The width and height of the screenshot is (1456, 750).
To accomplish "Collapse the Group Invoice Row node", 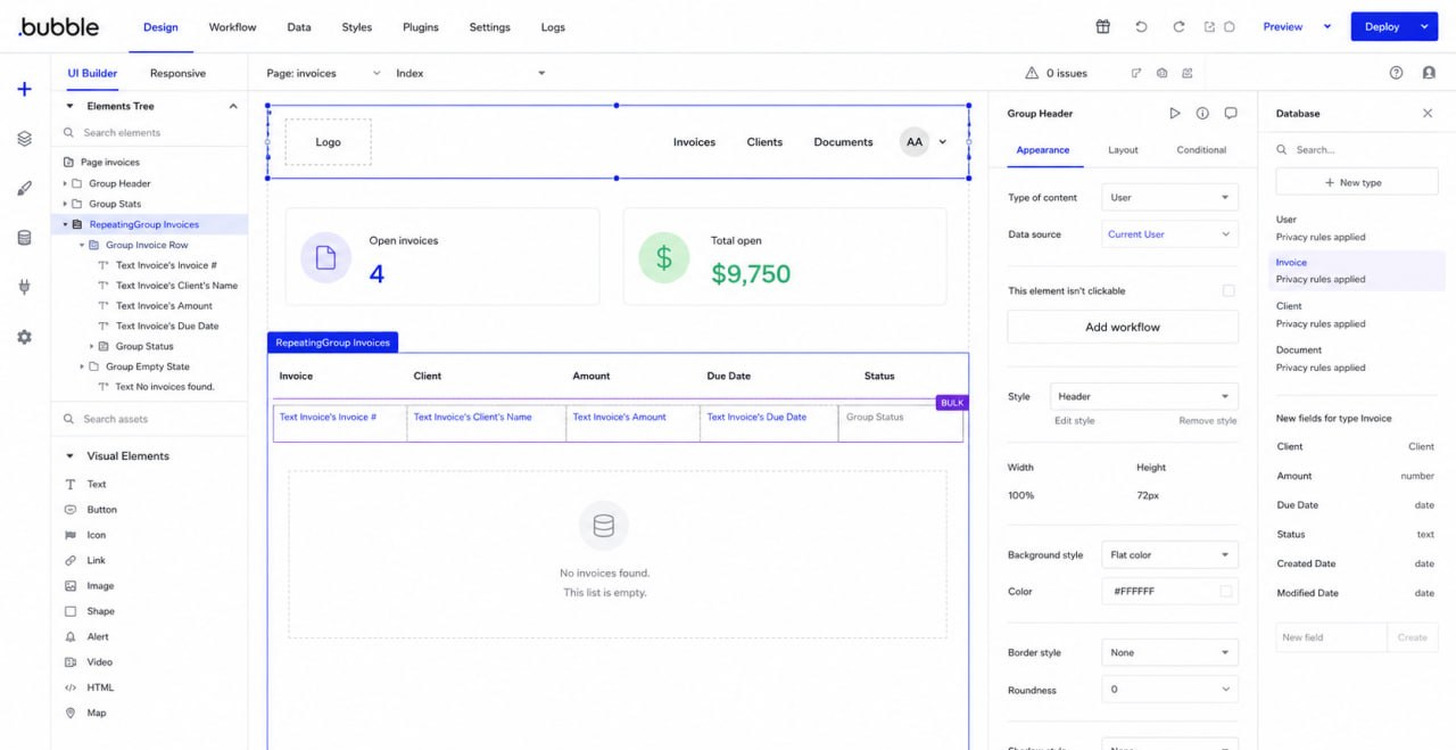I will click(82, 245).
